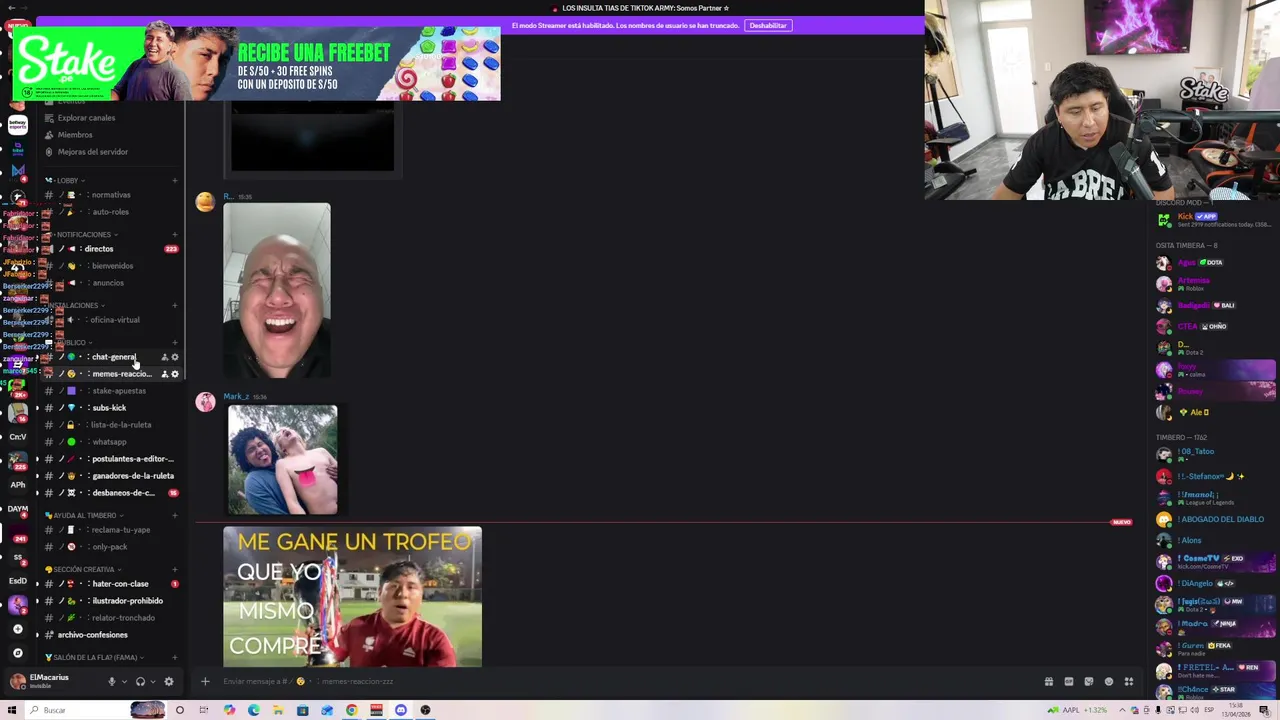The image size is (1280, 720).
Task: Open the betway esports server icon
Action: pos(18,125)
